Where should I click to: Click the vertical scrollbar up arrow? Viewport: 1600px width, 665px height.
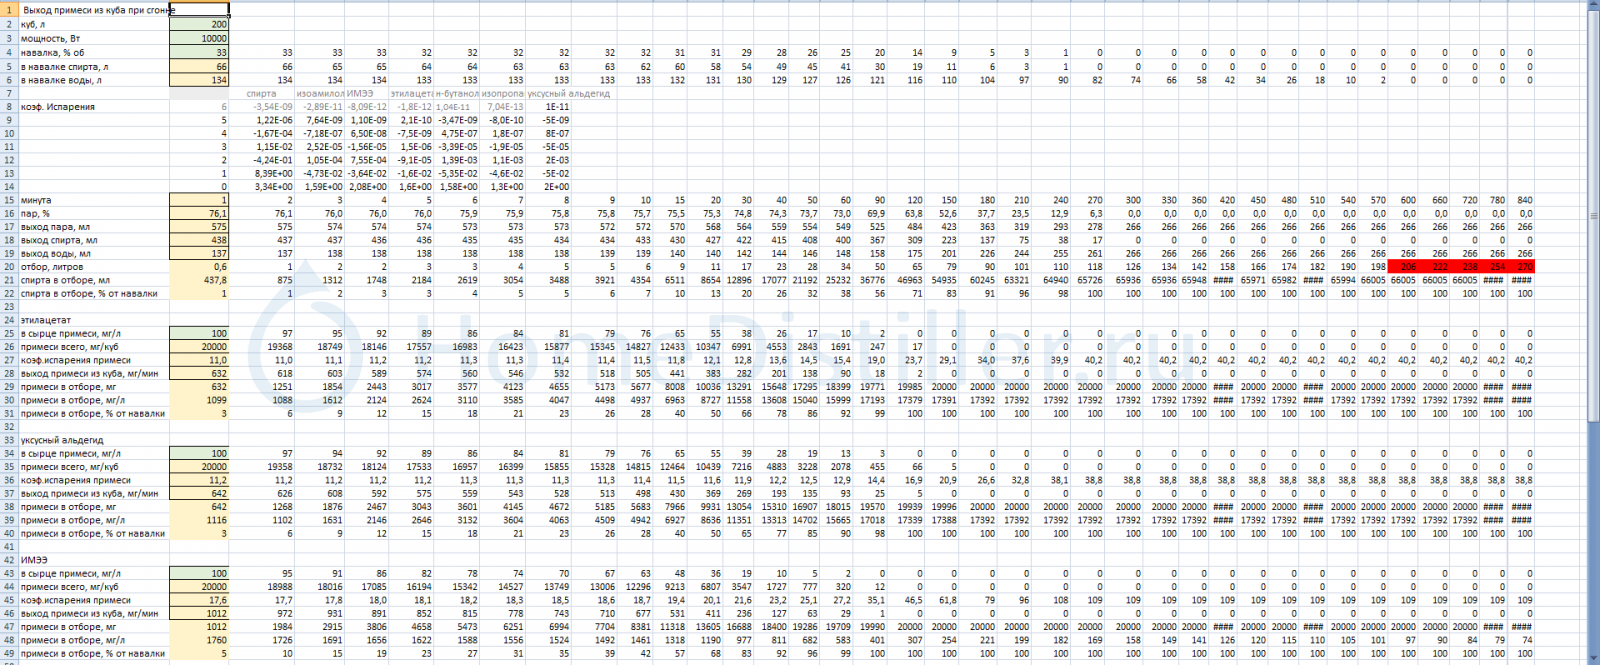coord(1593,6)
